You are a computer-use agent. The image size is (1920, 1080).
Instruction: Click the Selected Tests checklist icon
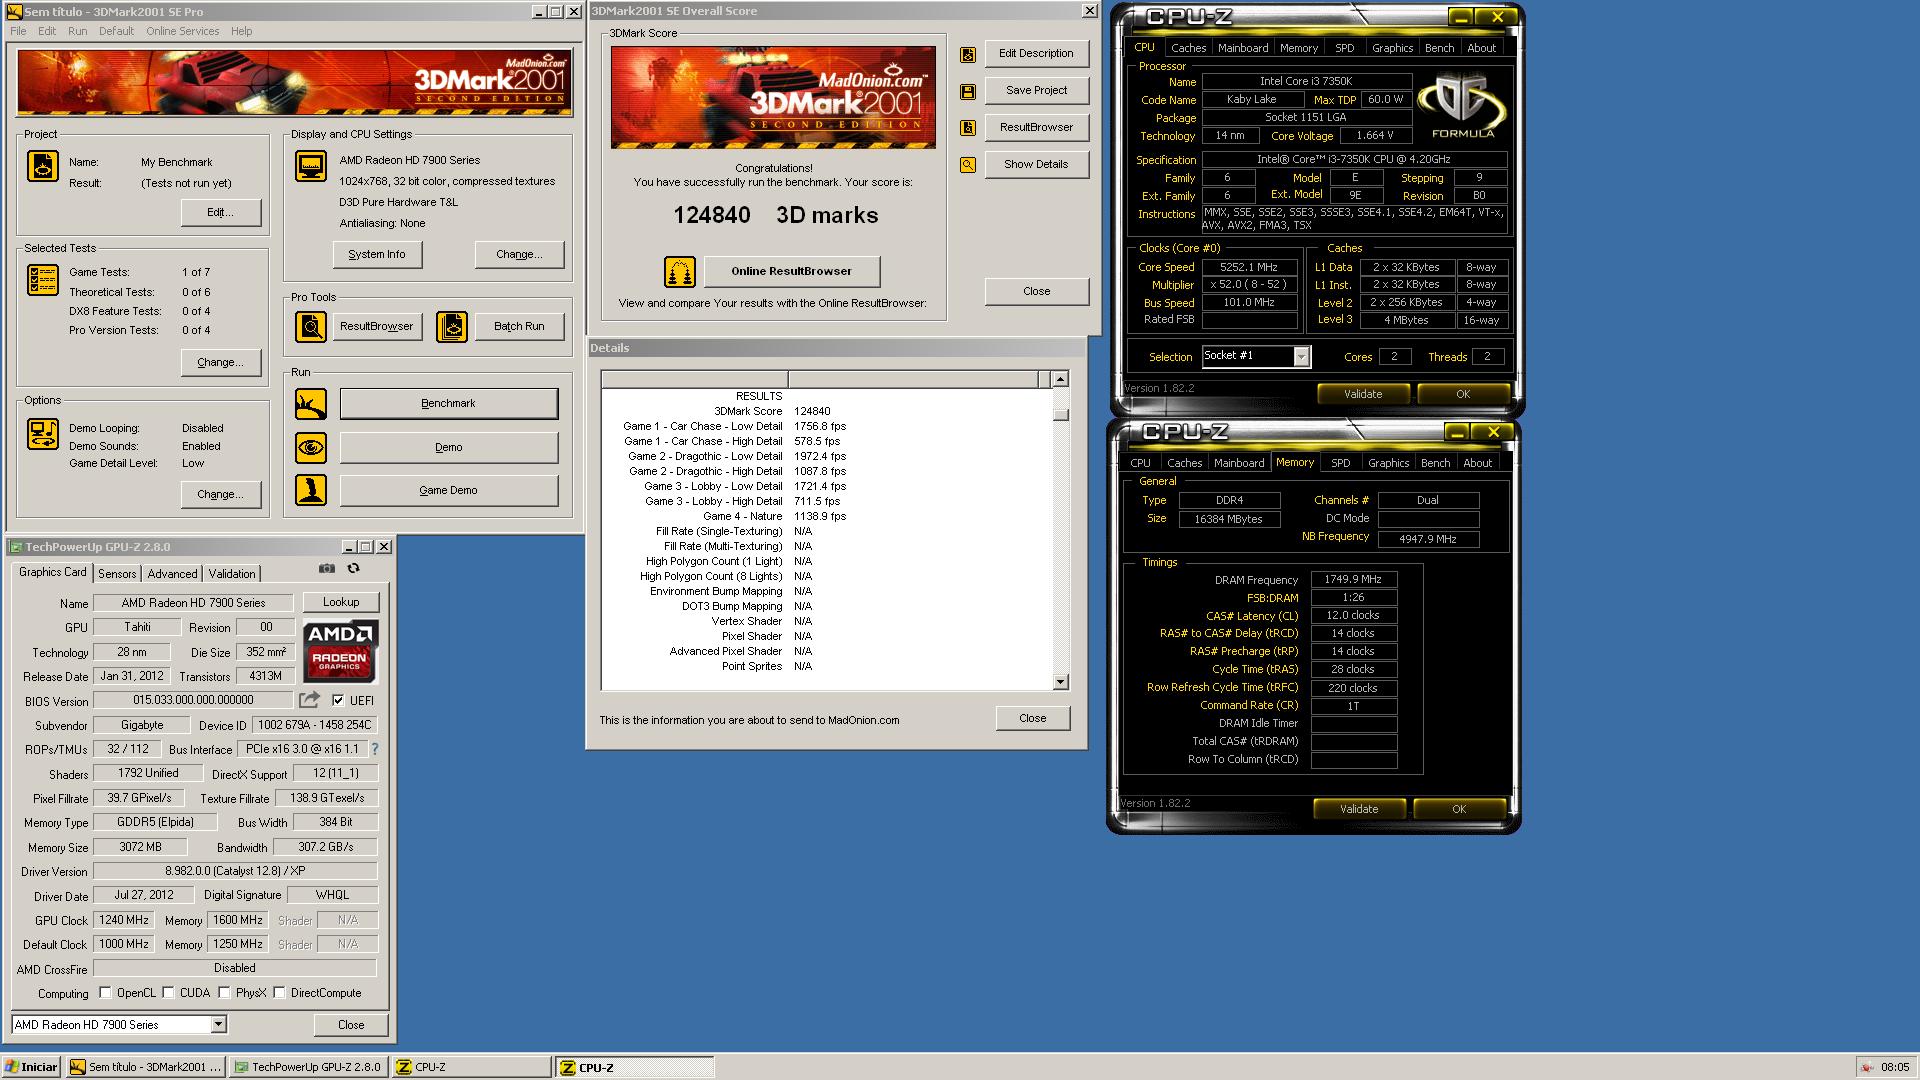pyautogui.click(x=42, y=280)
